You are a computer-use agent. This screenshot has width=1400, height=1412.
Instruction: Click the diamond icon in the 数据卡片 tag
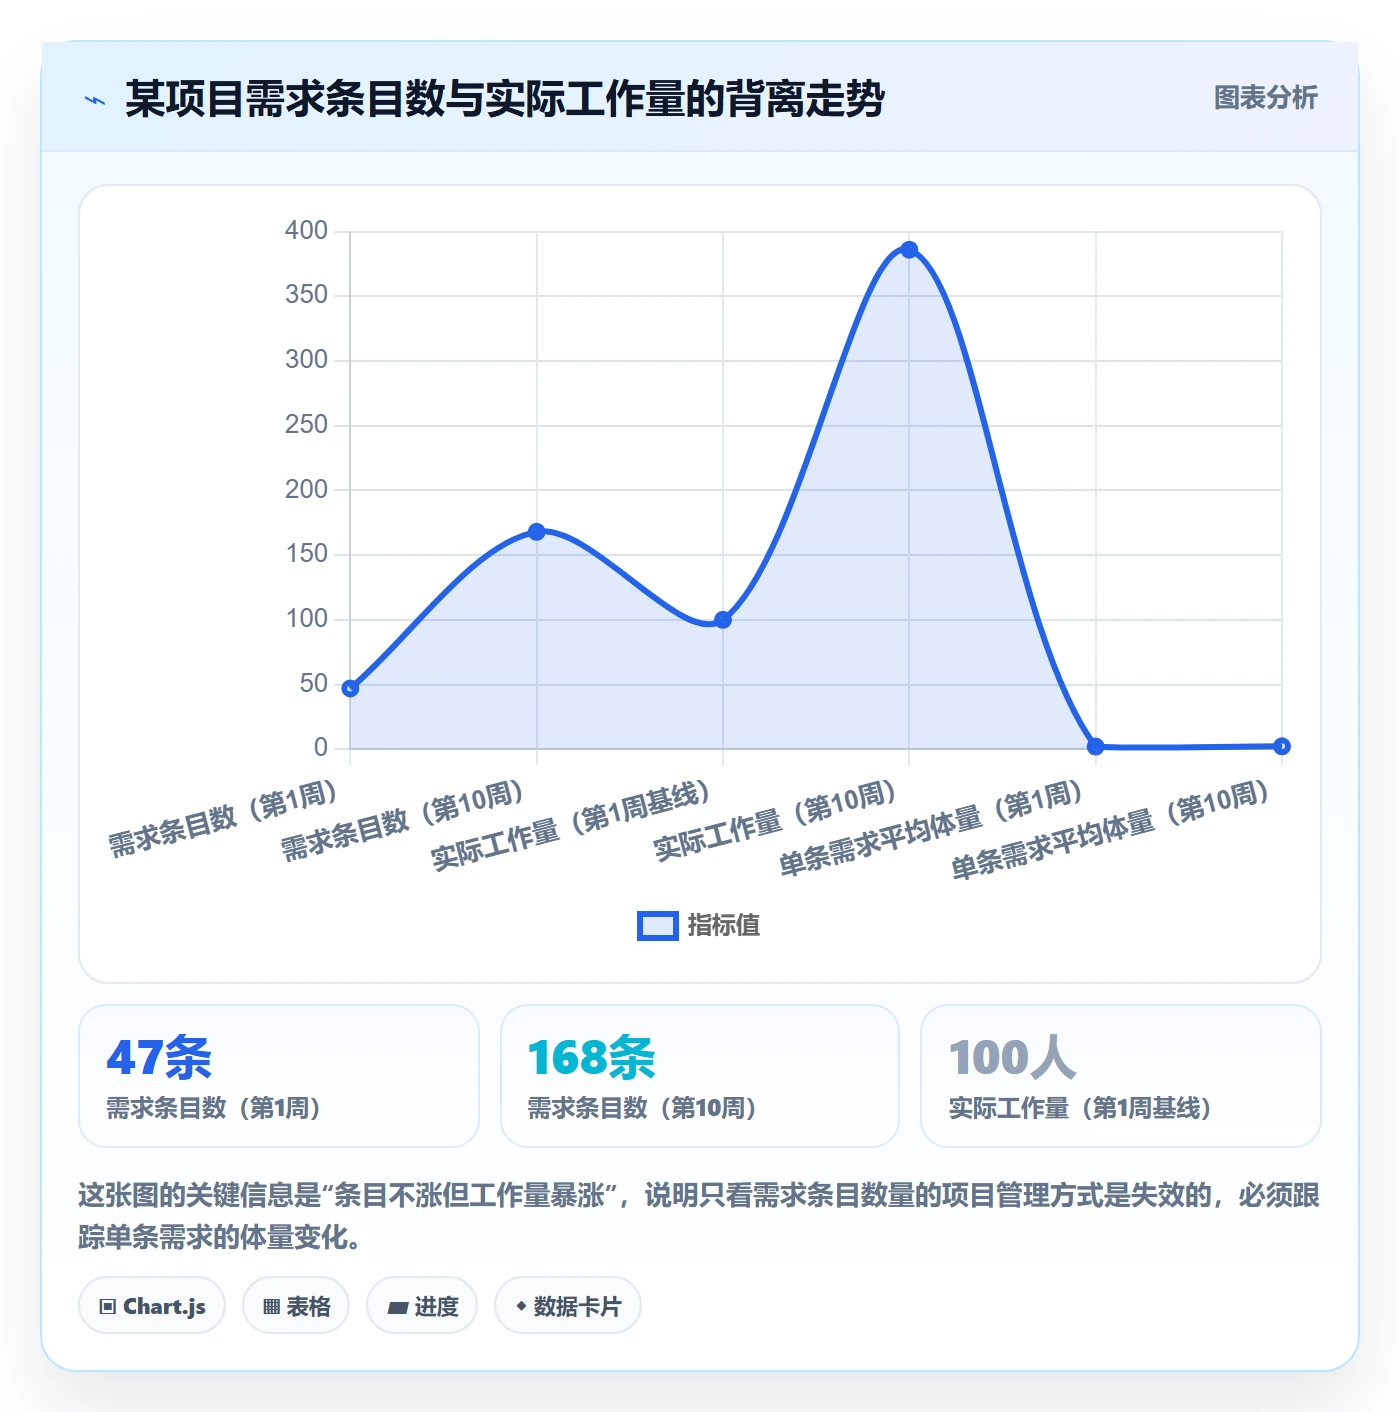click(x=521, y=1306)
